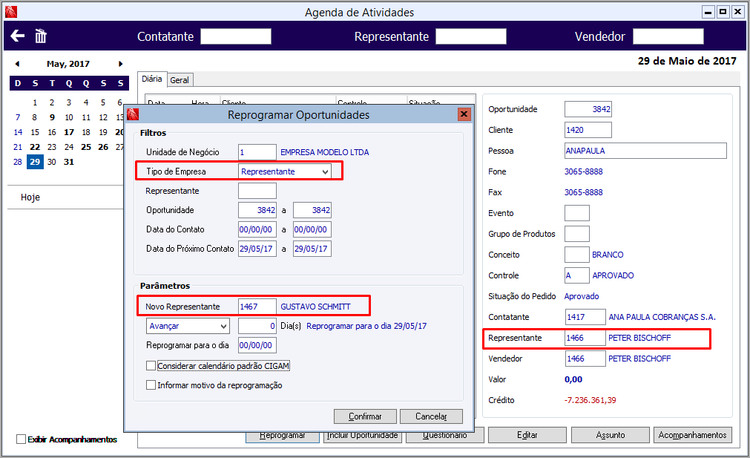
Task: Click Representante field in right panel showing 1466
Action: click(x=585, y=338)
